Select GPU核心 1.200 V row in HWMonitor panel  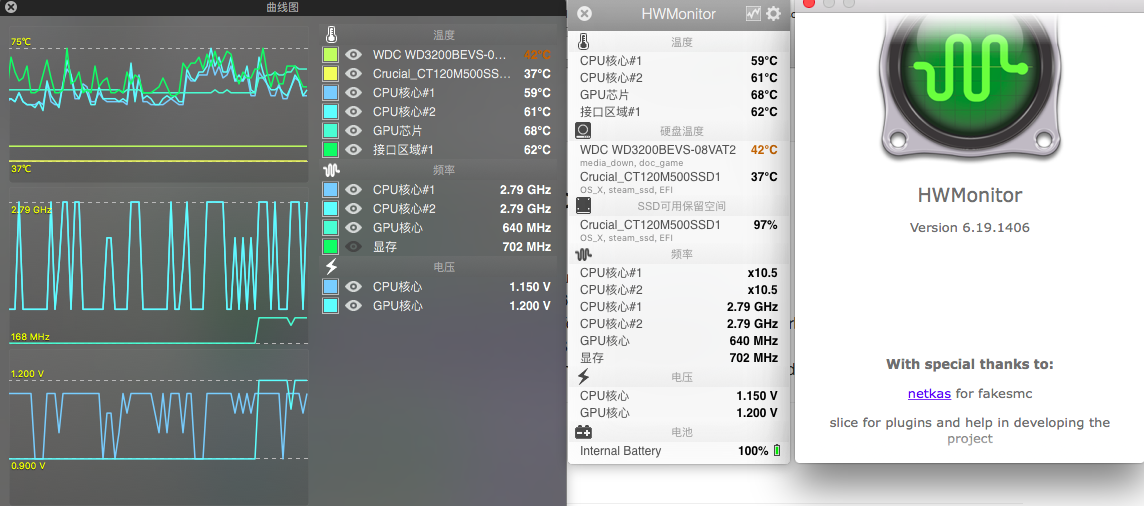point(679,413)
